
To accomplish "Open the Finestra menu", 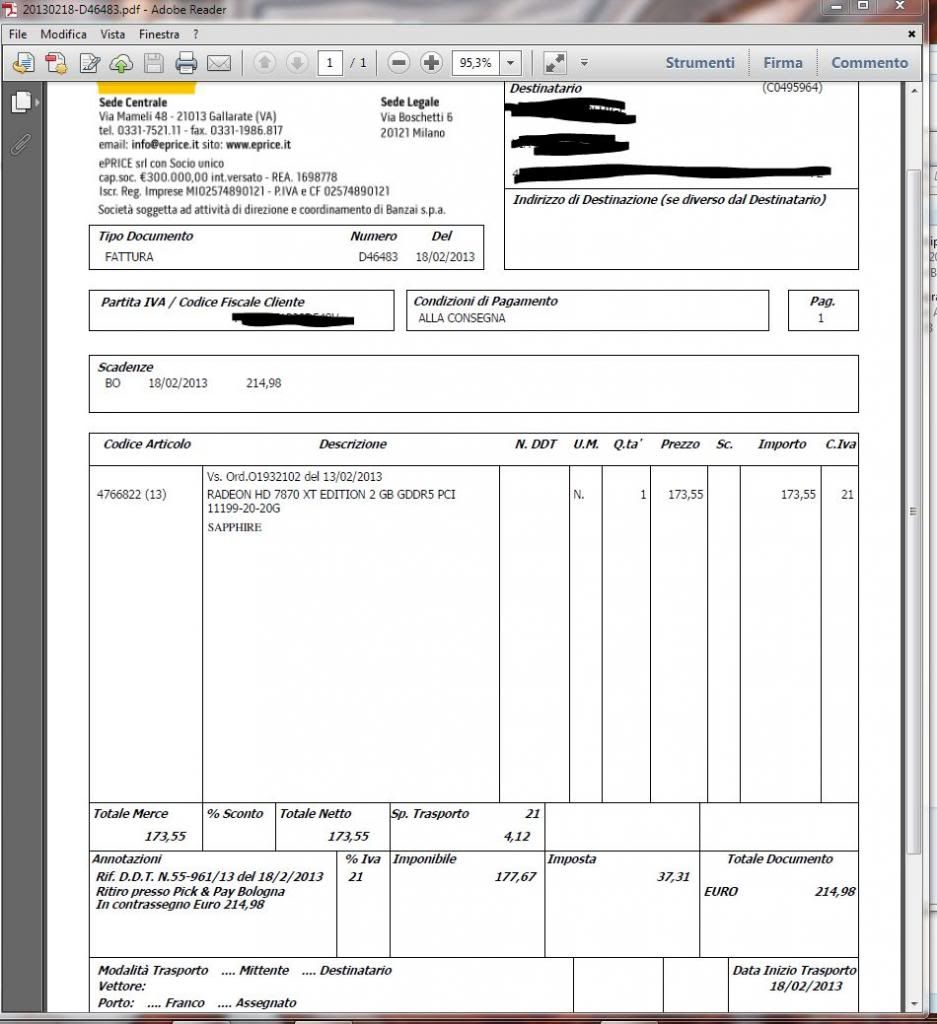I will pos(159,34).
